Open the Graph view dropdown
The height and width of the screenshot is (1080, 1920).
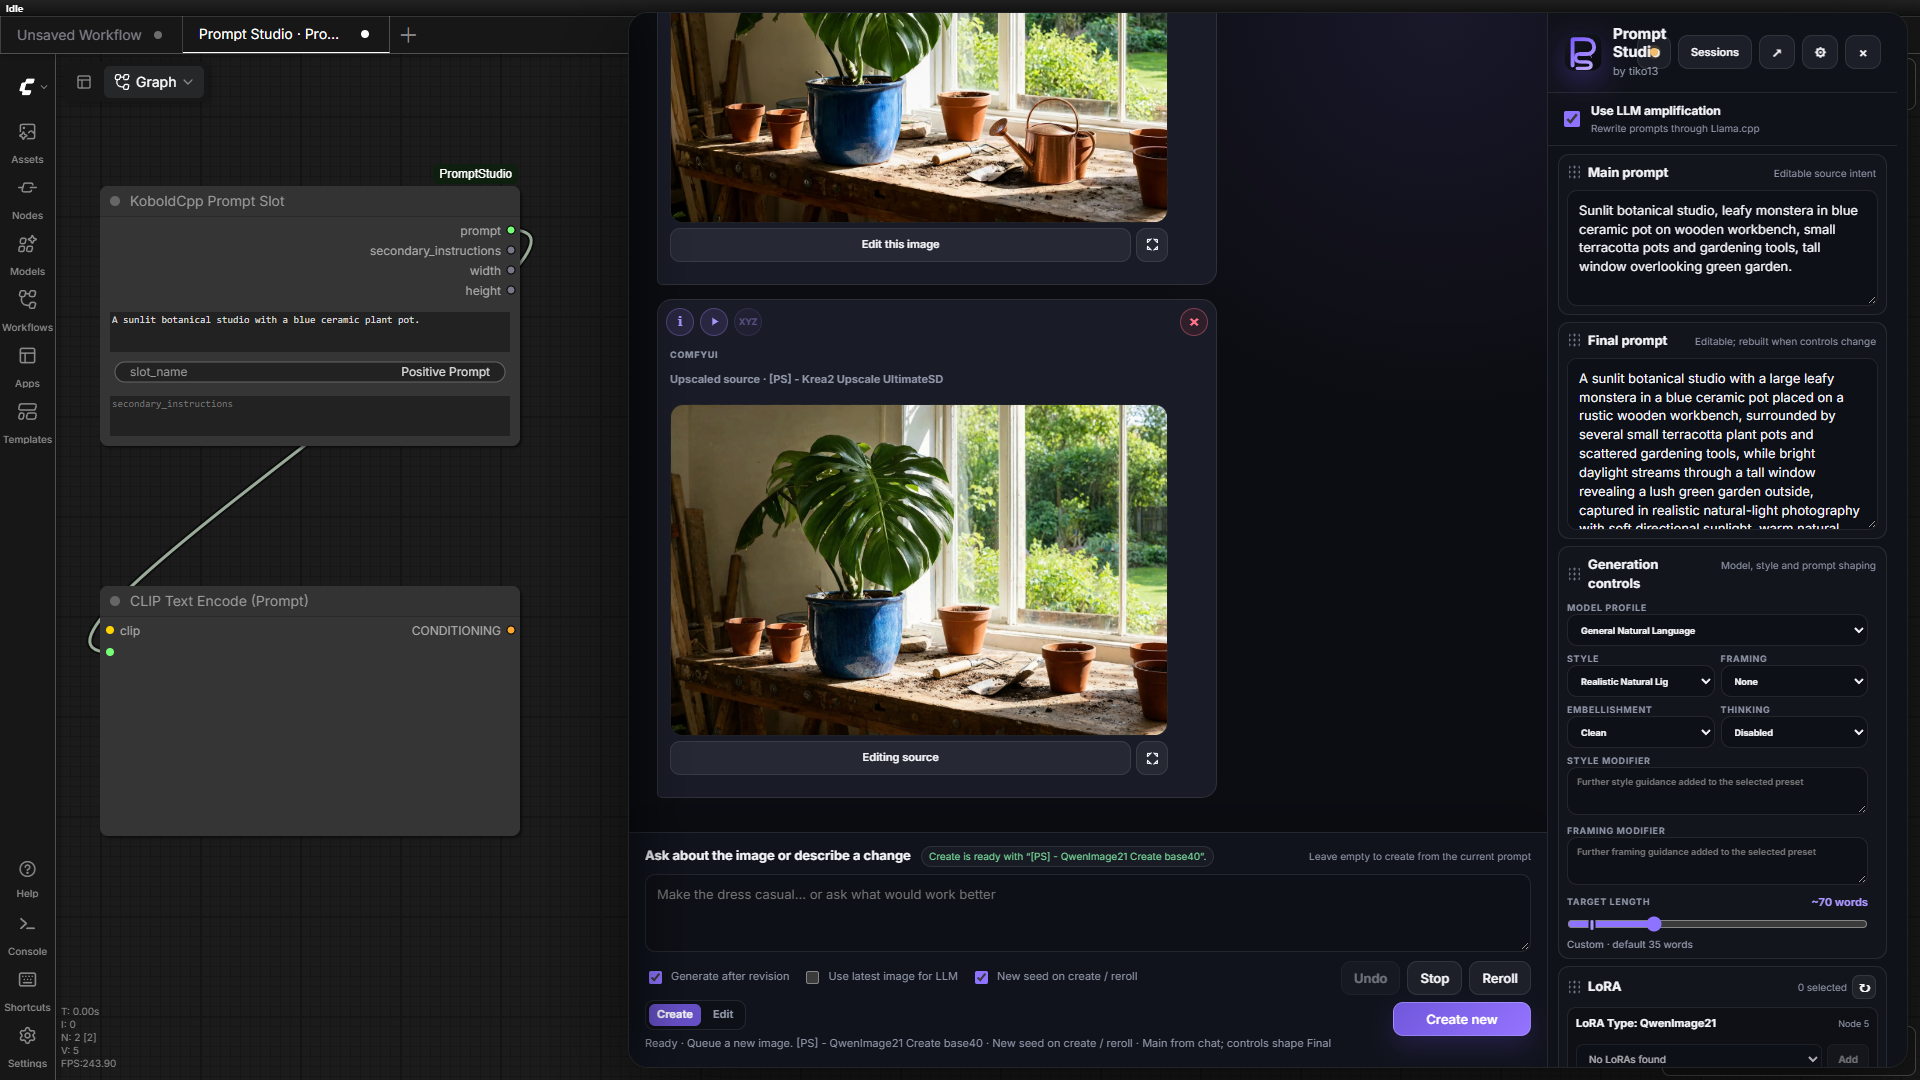pyautogui.click(x=154, y=82)
